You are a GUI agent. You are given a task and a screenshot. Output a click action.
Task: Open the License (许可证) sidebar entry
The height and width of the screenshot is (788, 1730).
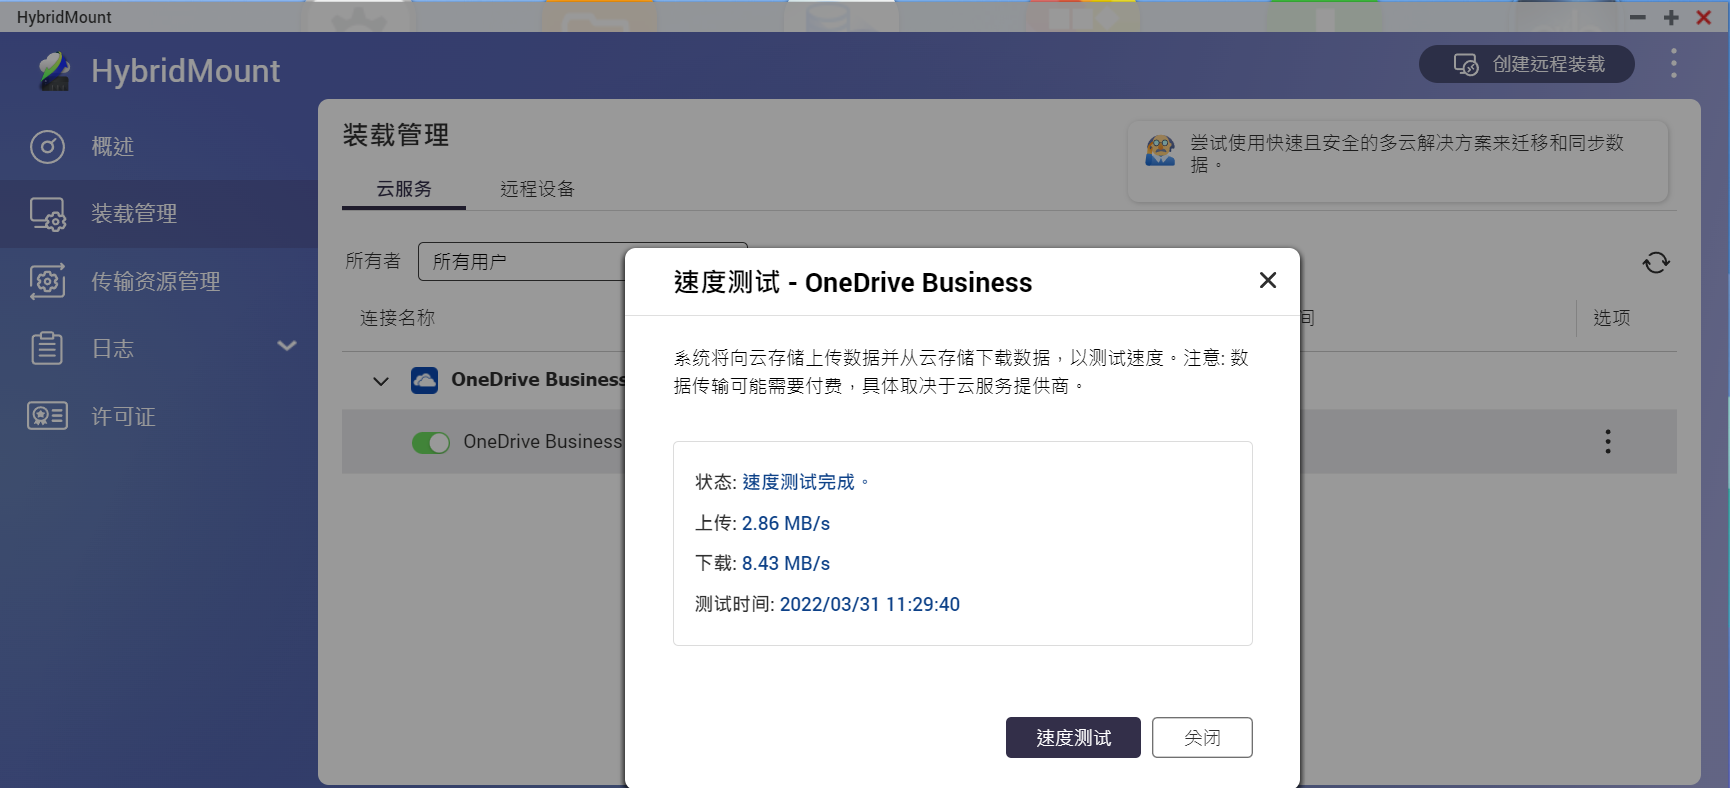point(159,416)
